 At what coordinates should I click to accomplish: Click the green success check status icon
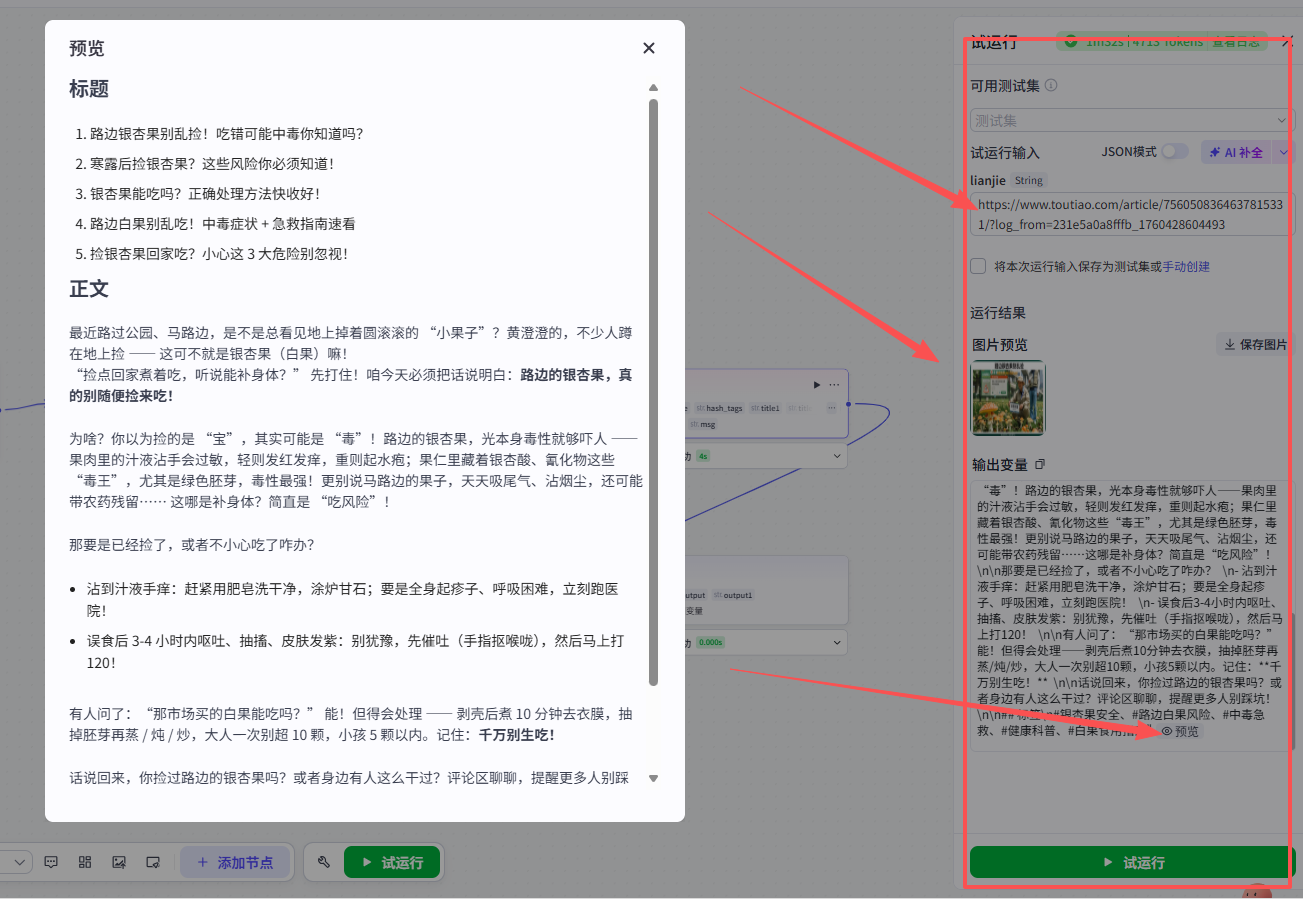click(1071, 41)
